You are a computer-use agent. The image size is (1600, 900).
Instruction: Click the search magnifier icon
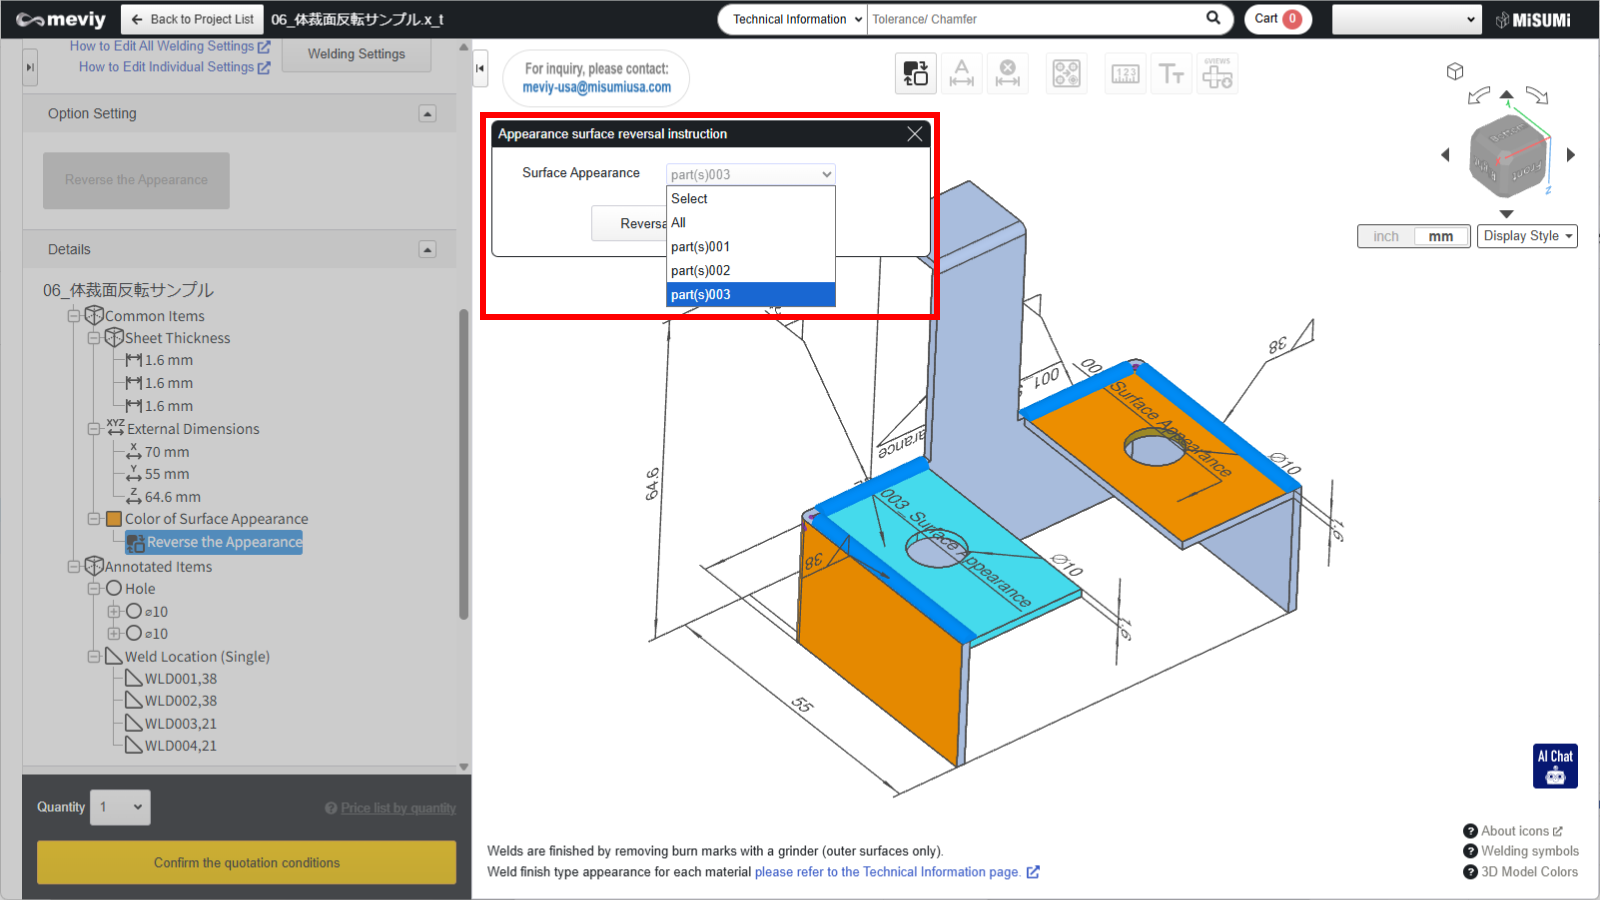(x=1213, y=18)
